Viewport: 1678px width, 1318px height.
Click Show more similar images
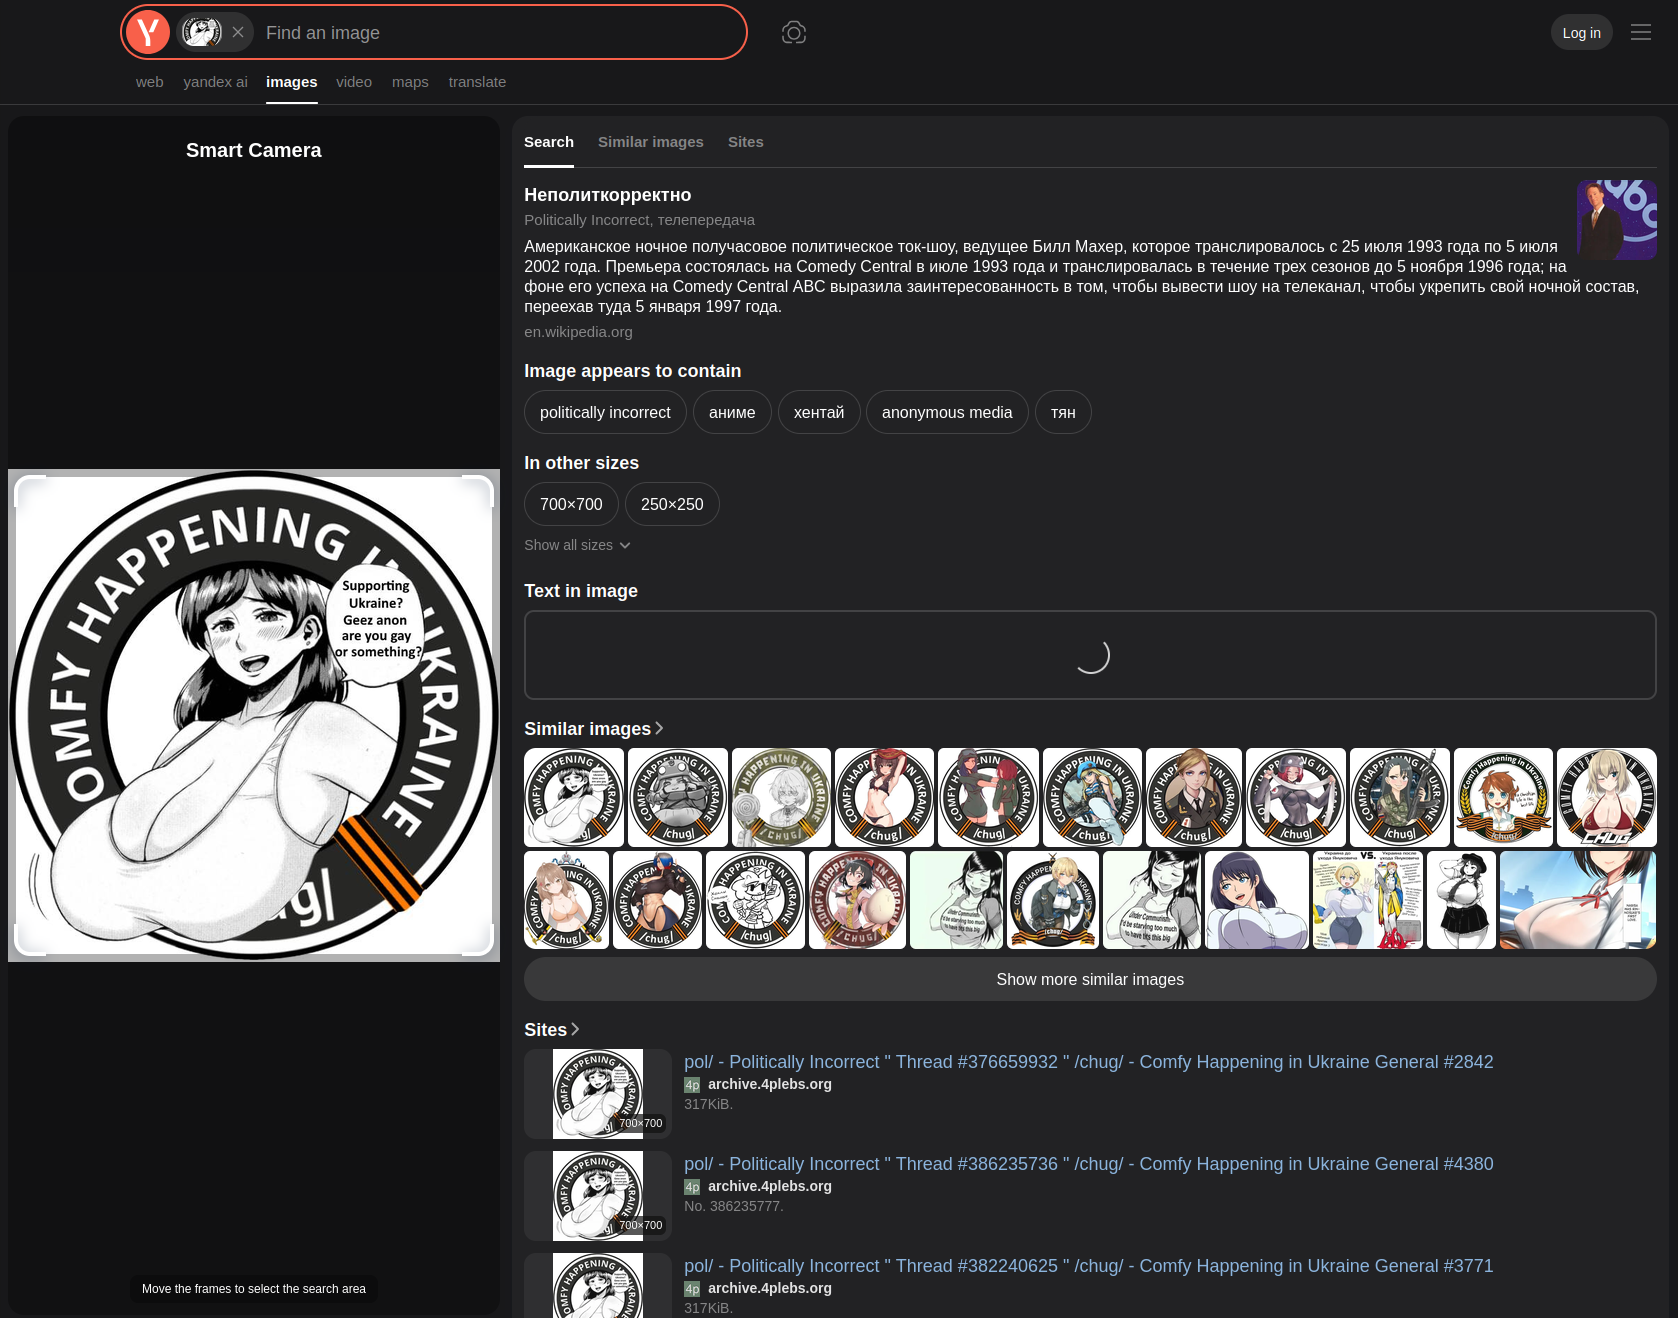pos(1090,980)
